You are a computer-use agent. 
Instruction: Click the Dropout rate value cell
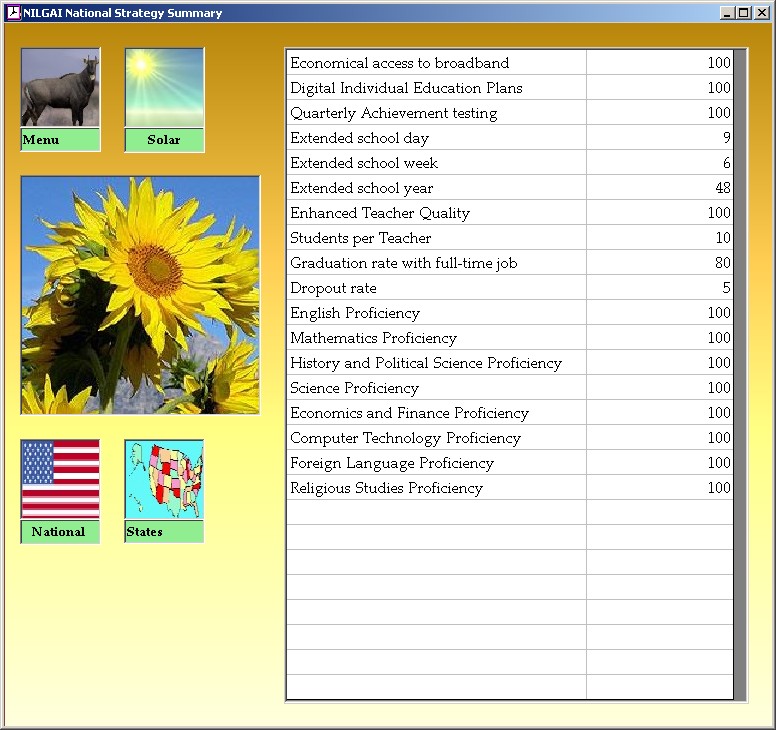coord(659,288)
